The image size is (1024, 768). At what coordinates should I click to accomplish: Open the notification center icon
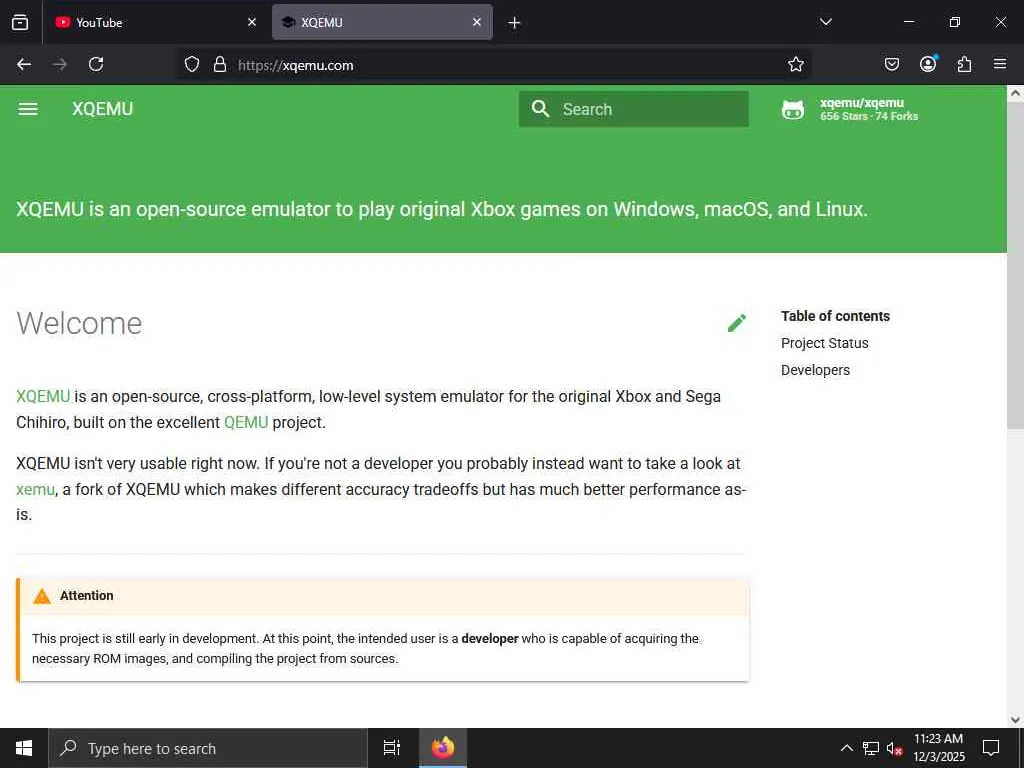(x=991, y=748)
